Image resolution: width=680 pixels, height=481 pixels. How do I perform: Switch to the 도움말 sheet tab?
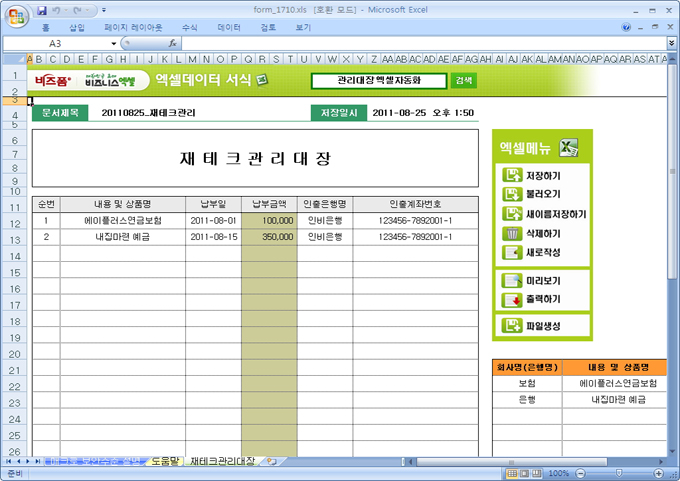pyautogui.click(x=164, y=461)
